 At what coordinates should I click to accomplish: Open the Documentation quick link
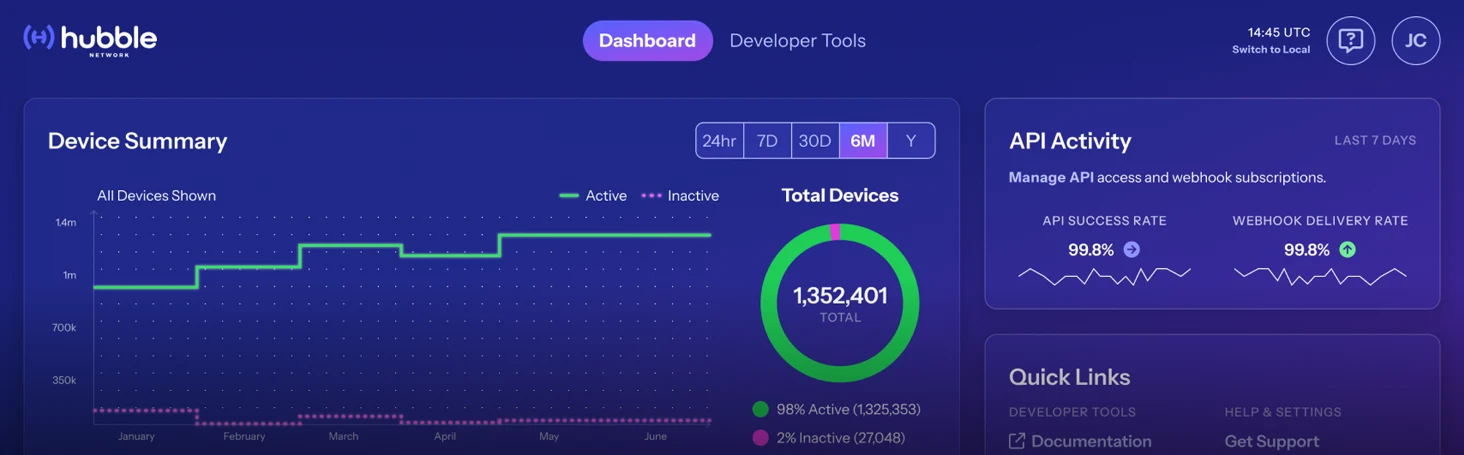coord(1091,441)
